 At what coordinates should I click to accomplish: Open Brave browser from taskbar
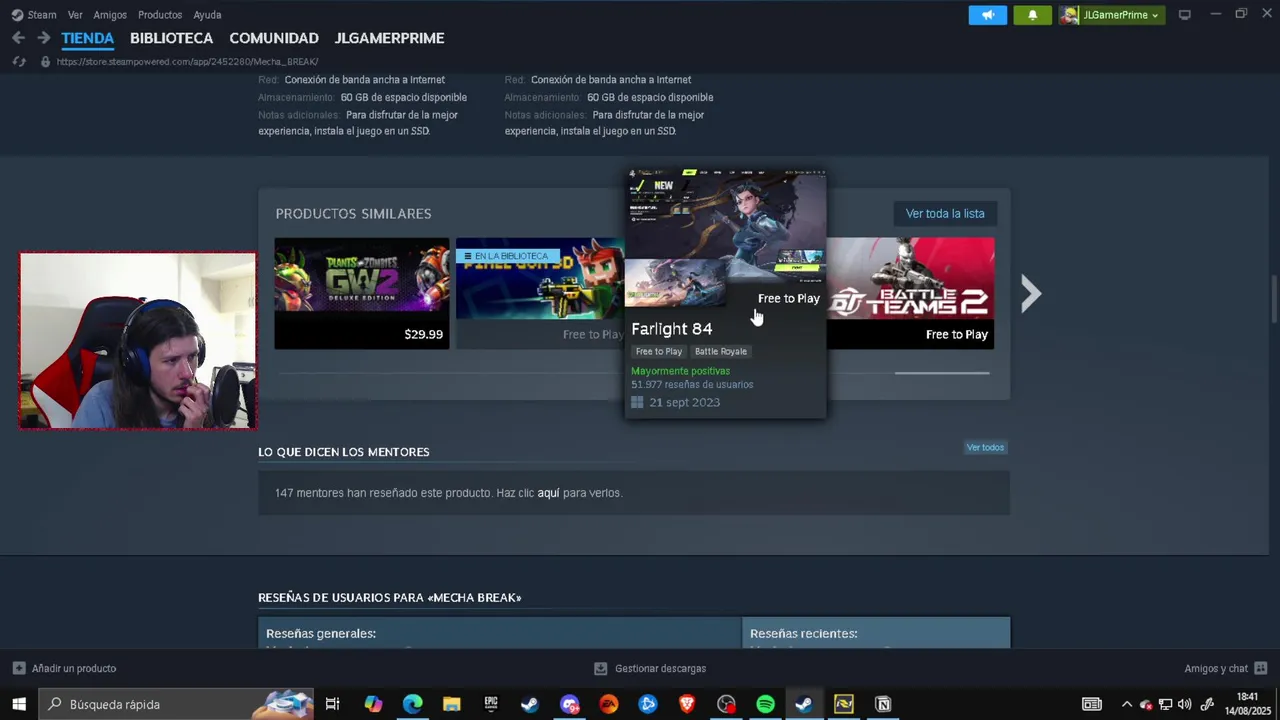tap(687, 704)
